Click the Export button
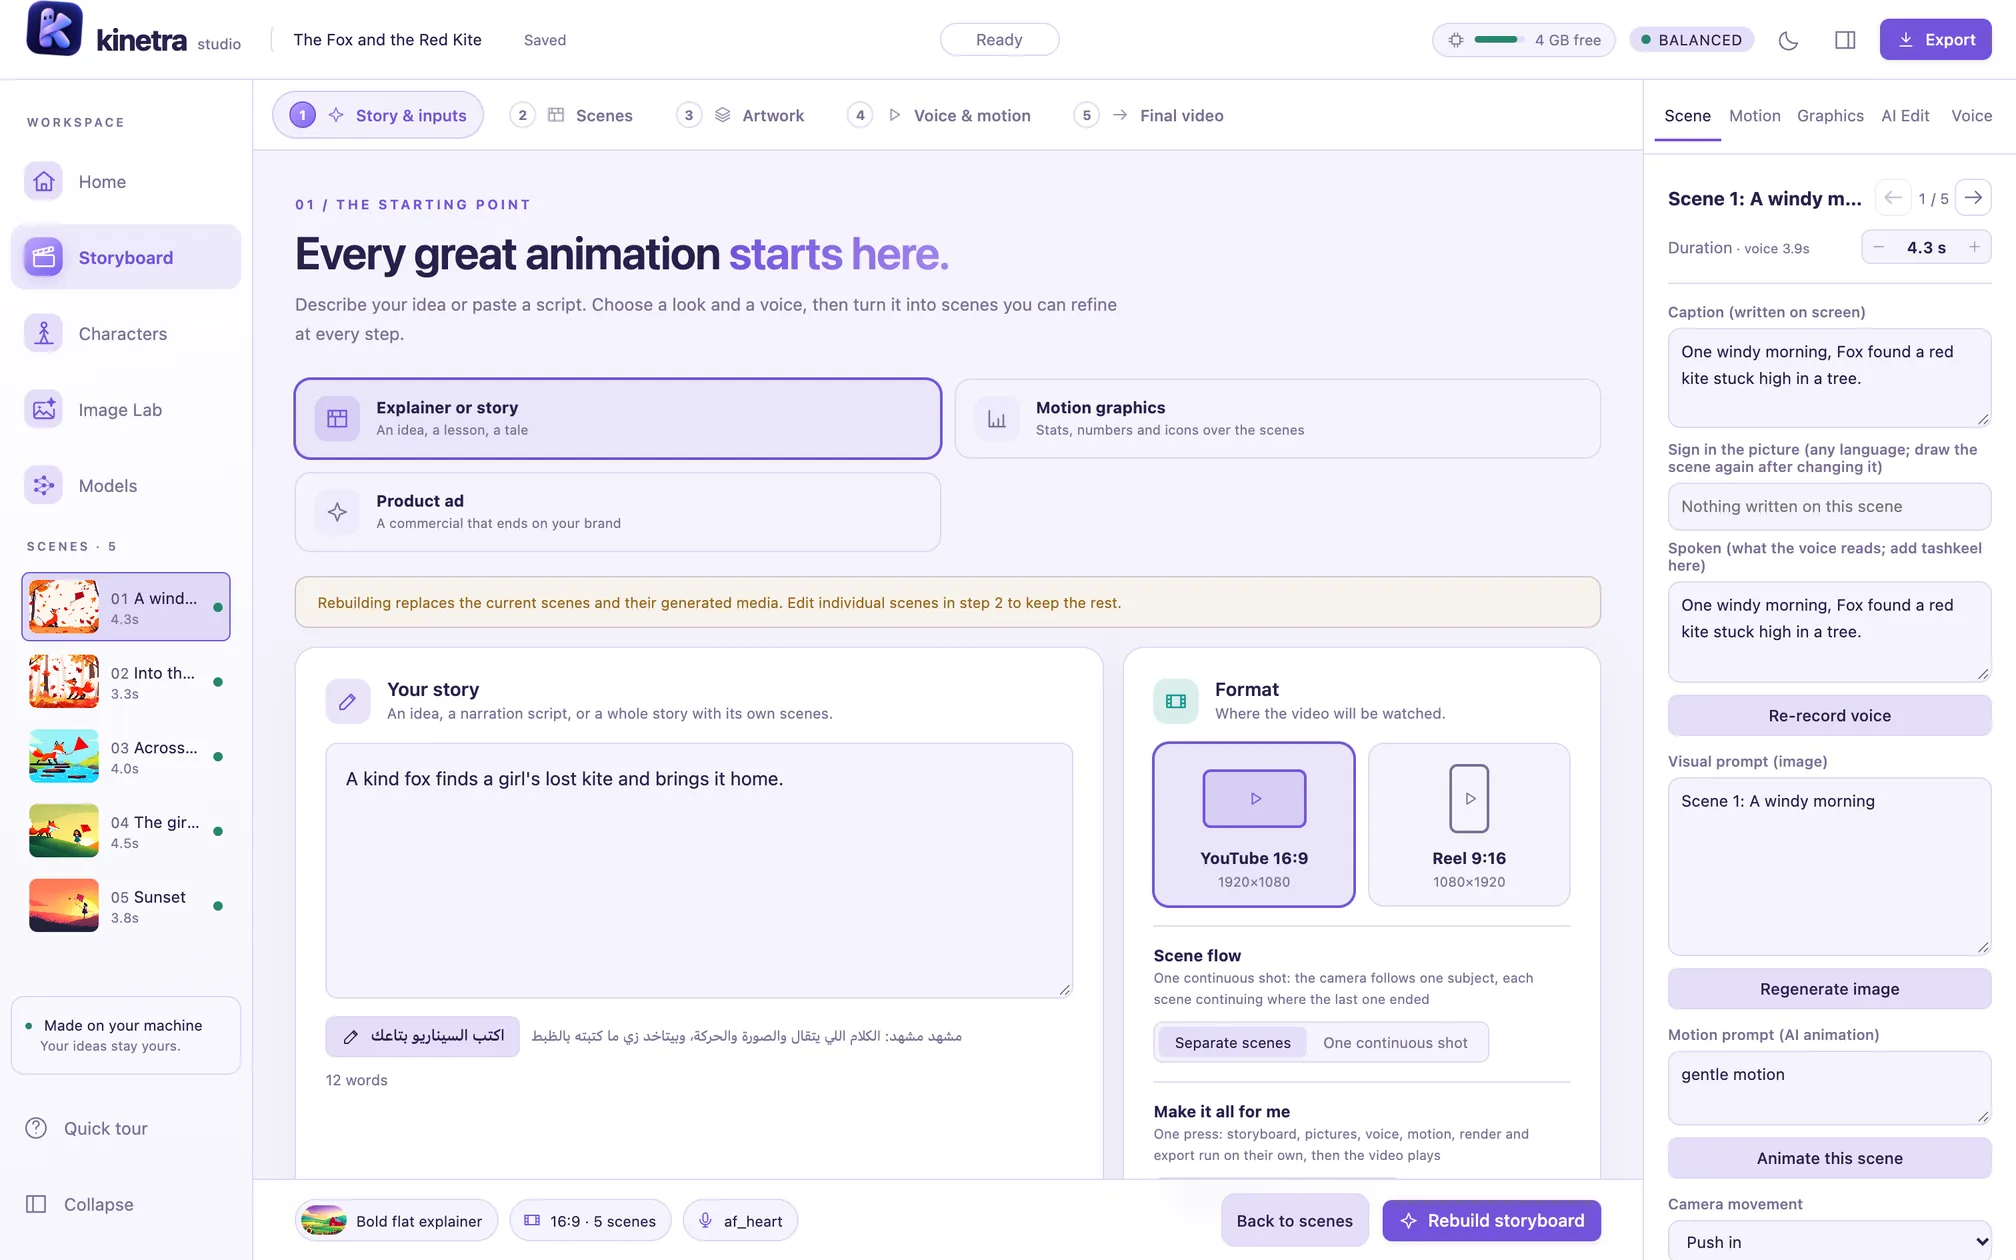2016x1260 pixels. (1935, 40)
